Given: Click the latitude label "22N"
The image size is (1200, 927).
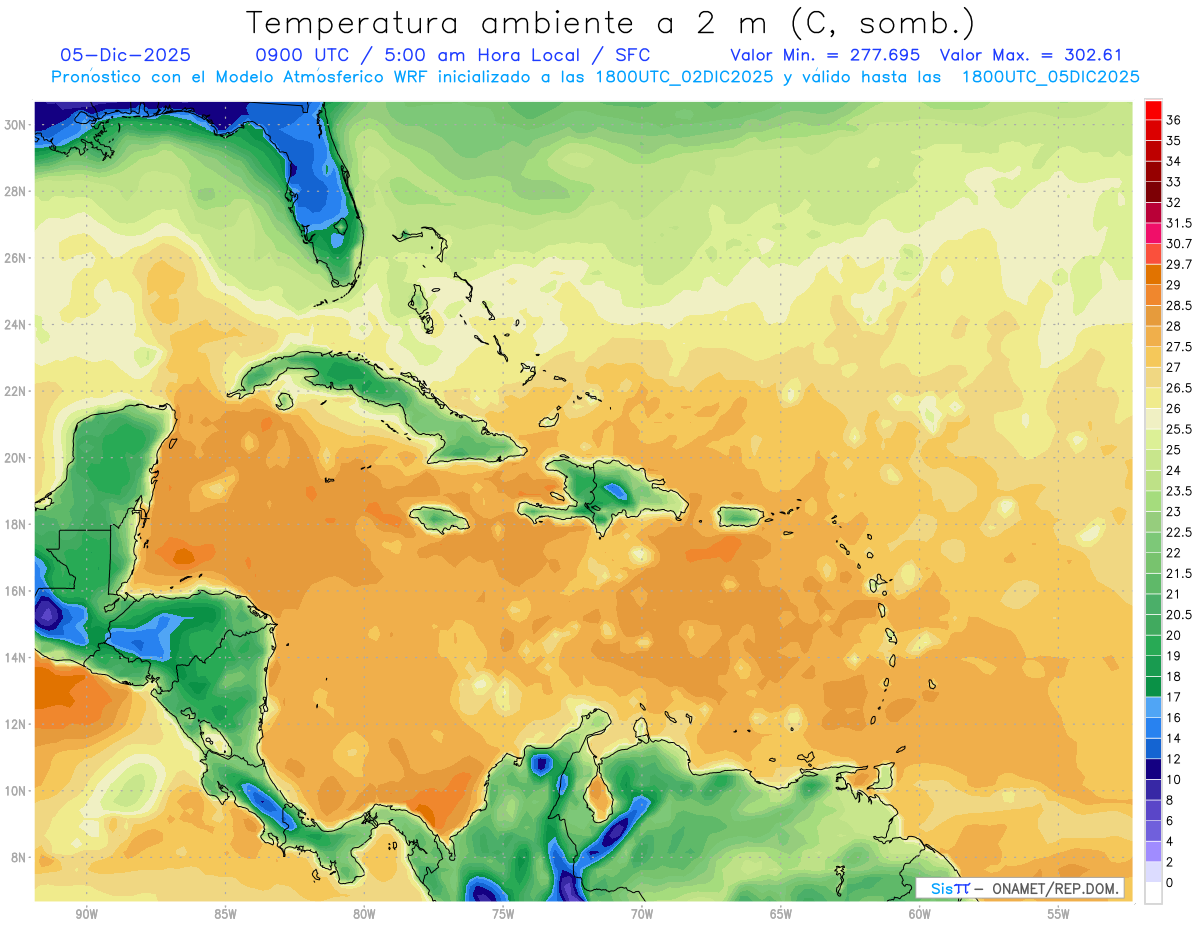Looking at the screenshot, I should 17,391.
